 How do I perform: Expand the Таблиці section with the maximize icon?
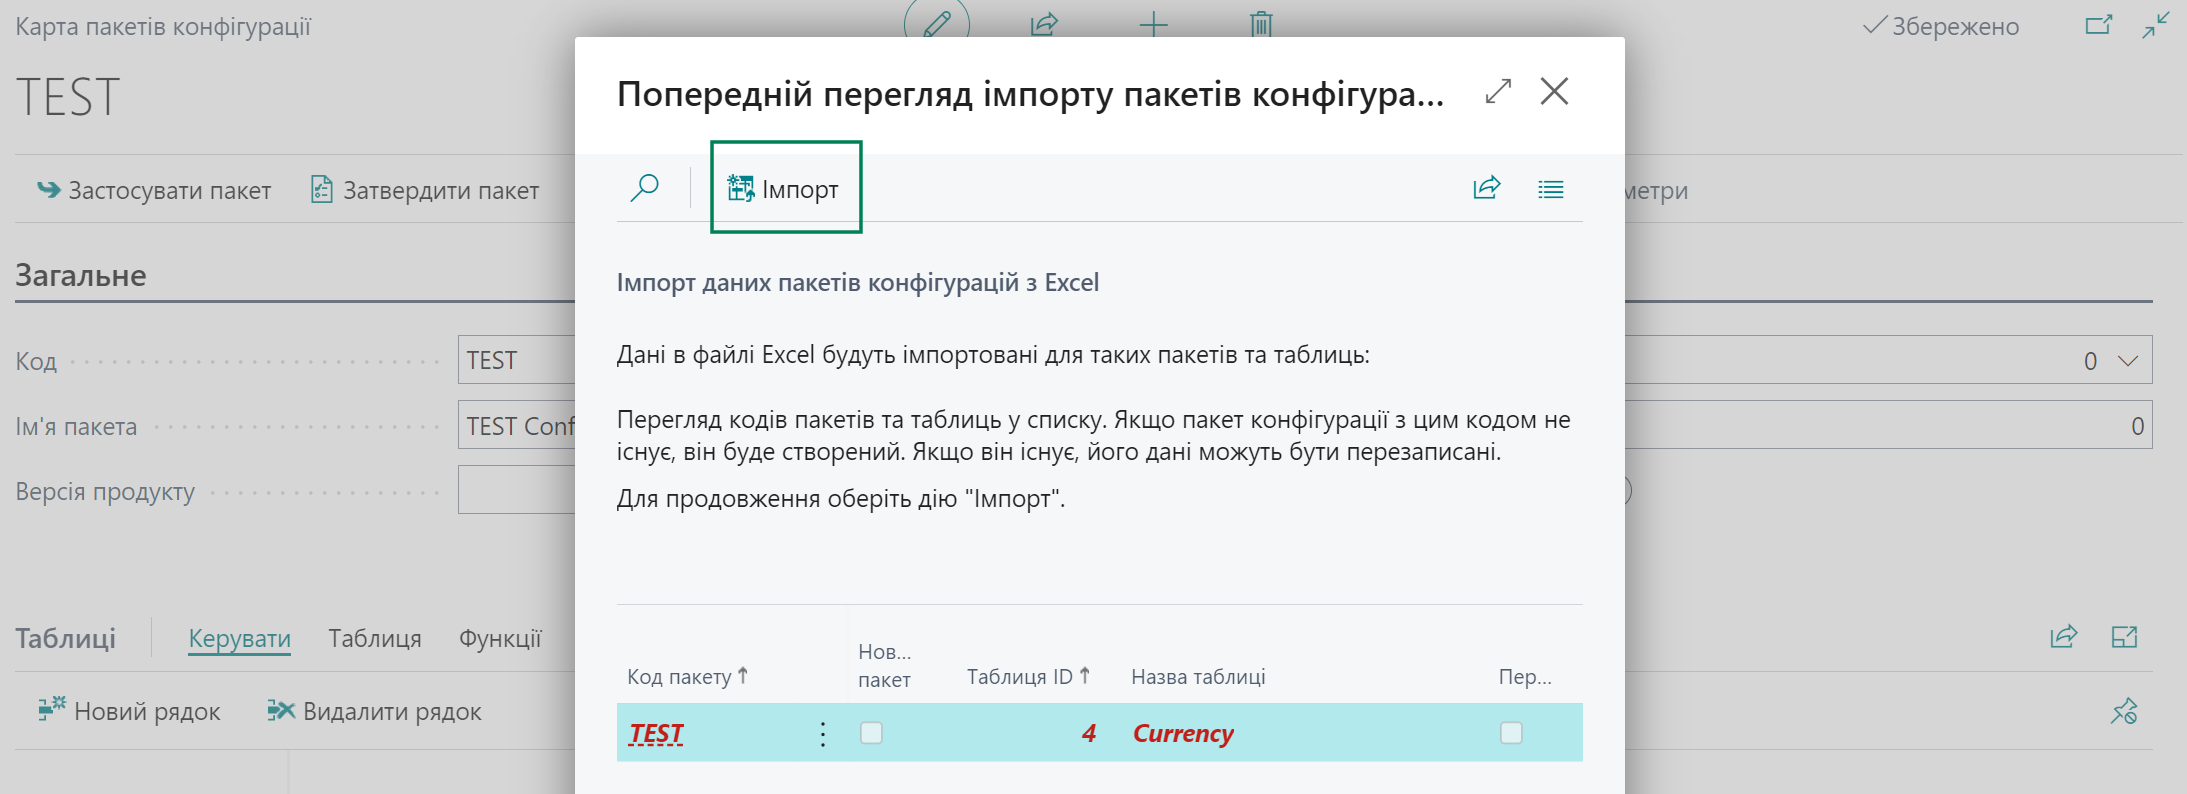[2124, 636]
